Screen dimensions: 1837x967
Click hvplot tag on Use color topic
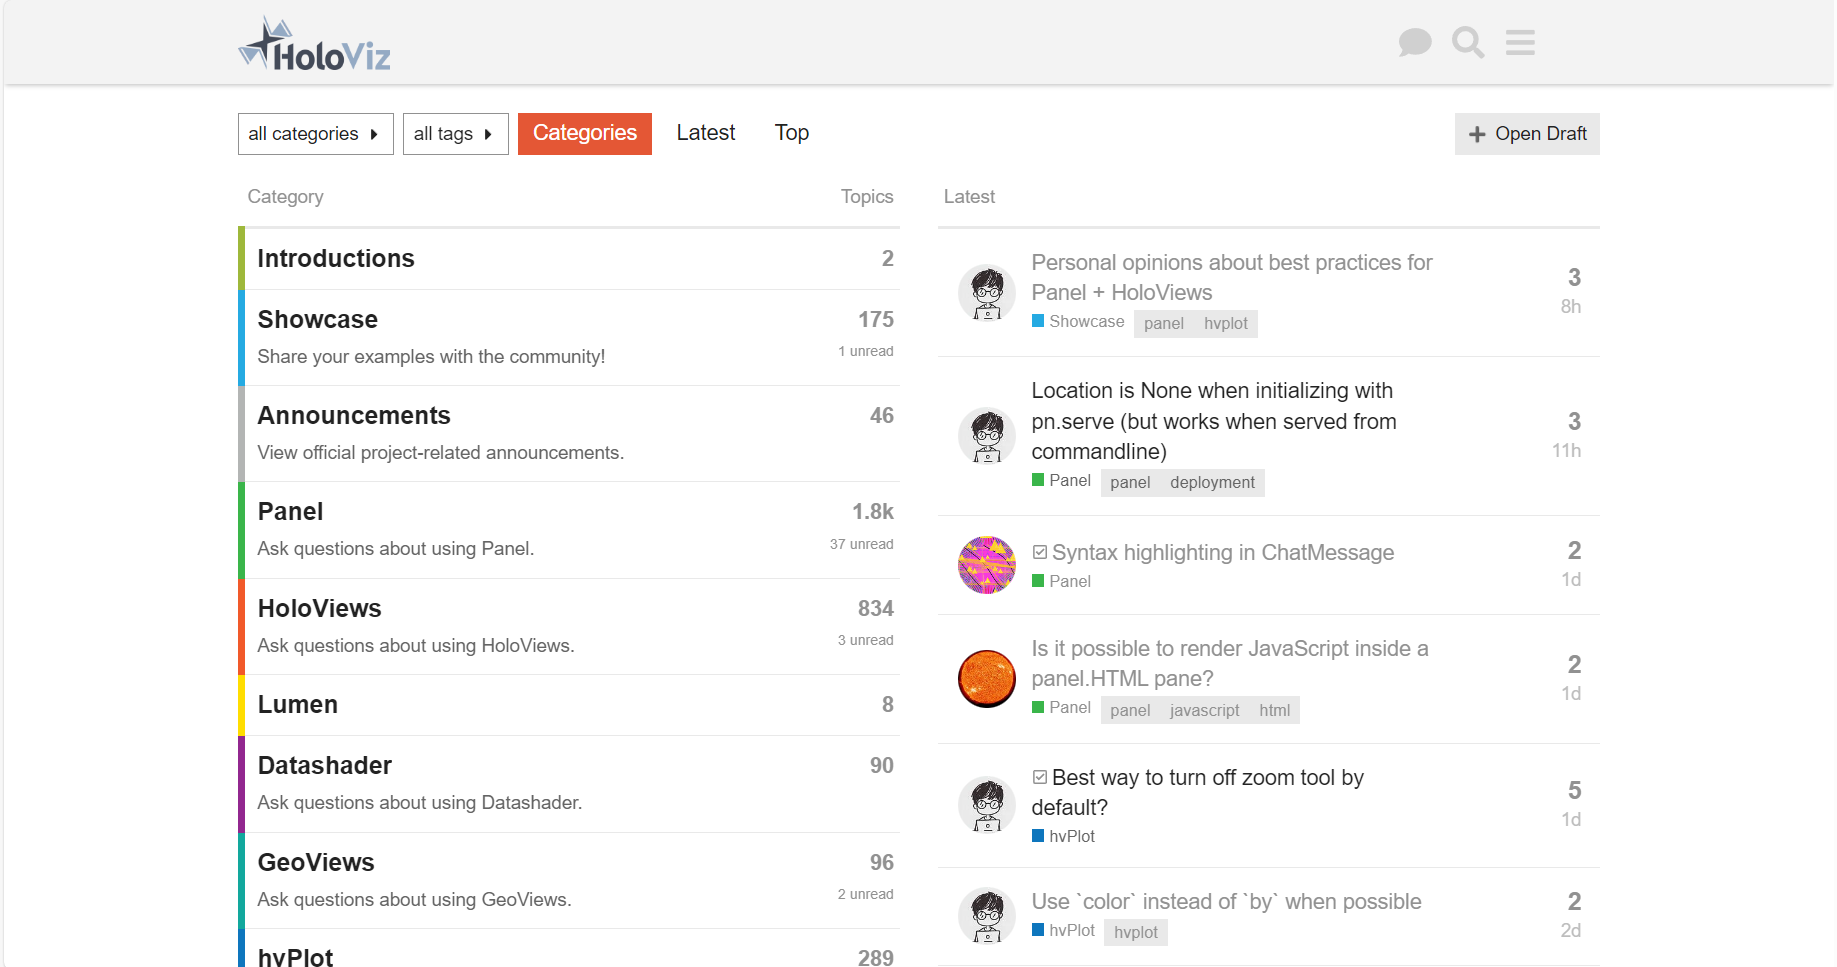1135,932
